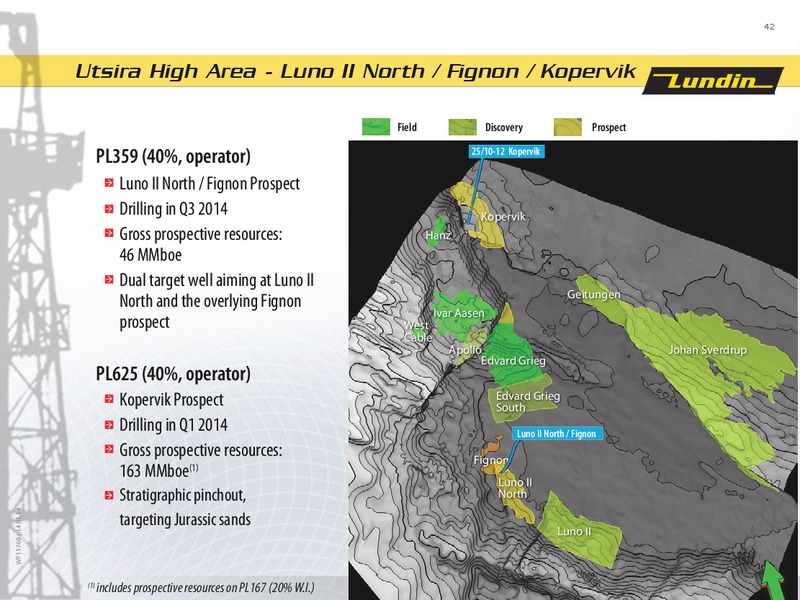Image resolution: width=800 pixels, height=600 pixels.
Task: Click the green north arrow on map
Action: (772, 580)
